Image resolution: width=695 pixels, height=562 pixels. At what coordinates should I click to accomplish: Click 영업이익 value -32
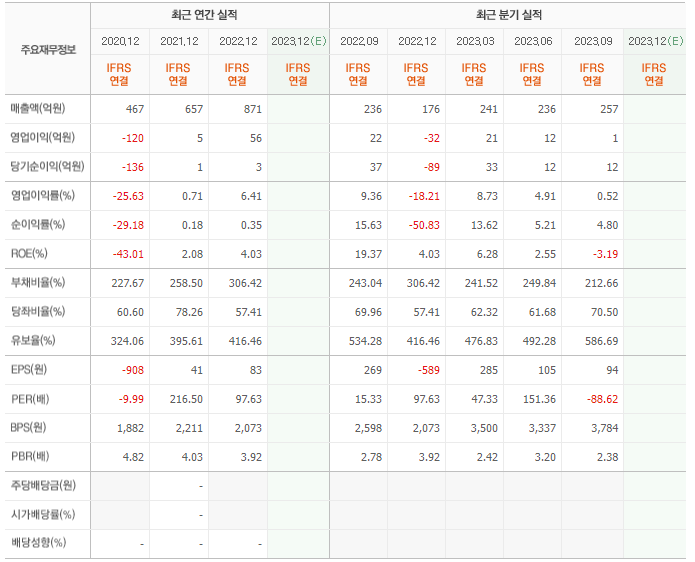coord(432,138)
